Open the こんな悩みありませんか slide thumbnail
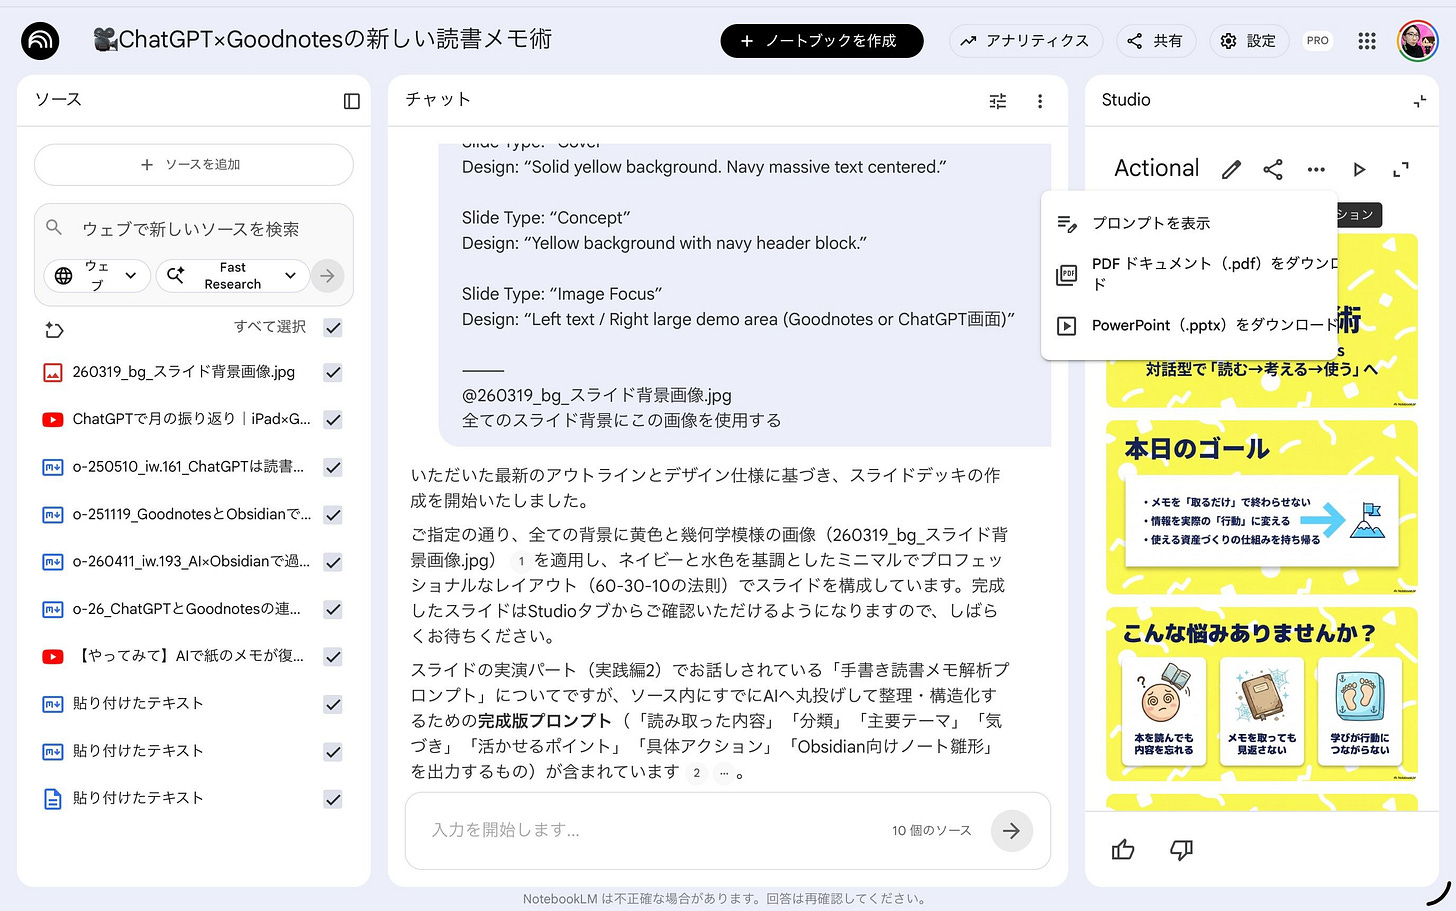This screenshot has width=1456, height=911. pyautogui.click(x=1262, y=694)
